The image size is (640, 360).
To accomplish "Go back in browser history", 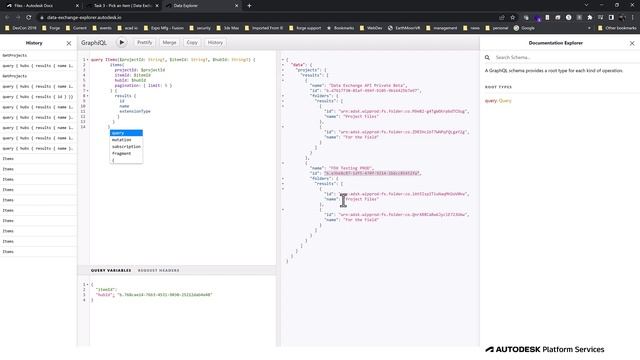I will coord(7,18).
